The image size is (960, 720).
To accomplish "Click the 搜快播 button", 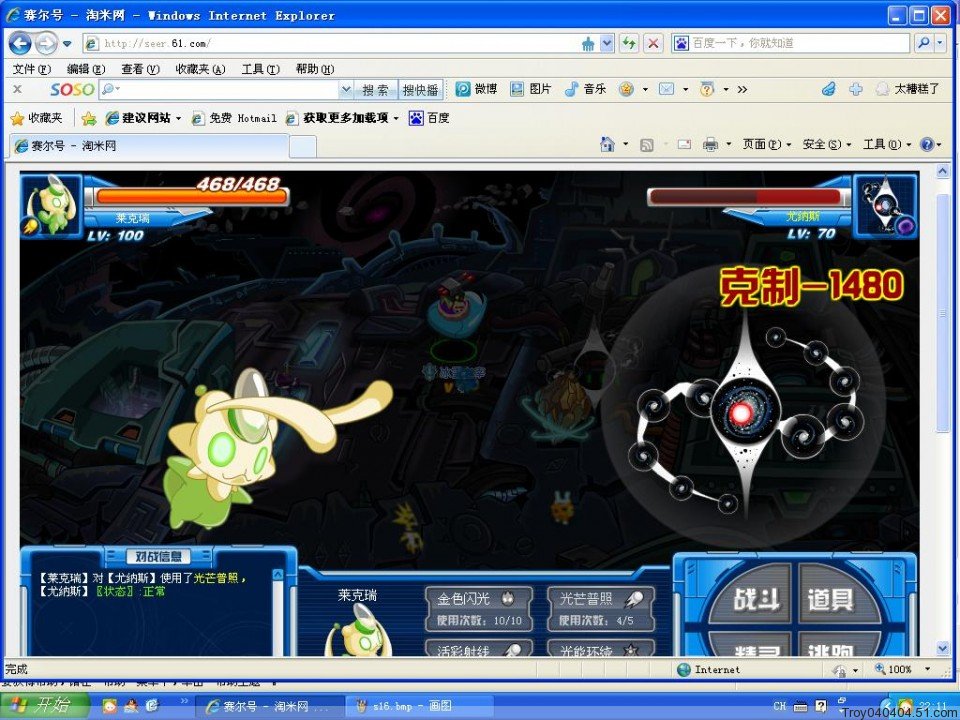I will point(421,90).
